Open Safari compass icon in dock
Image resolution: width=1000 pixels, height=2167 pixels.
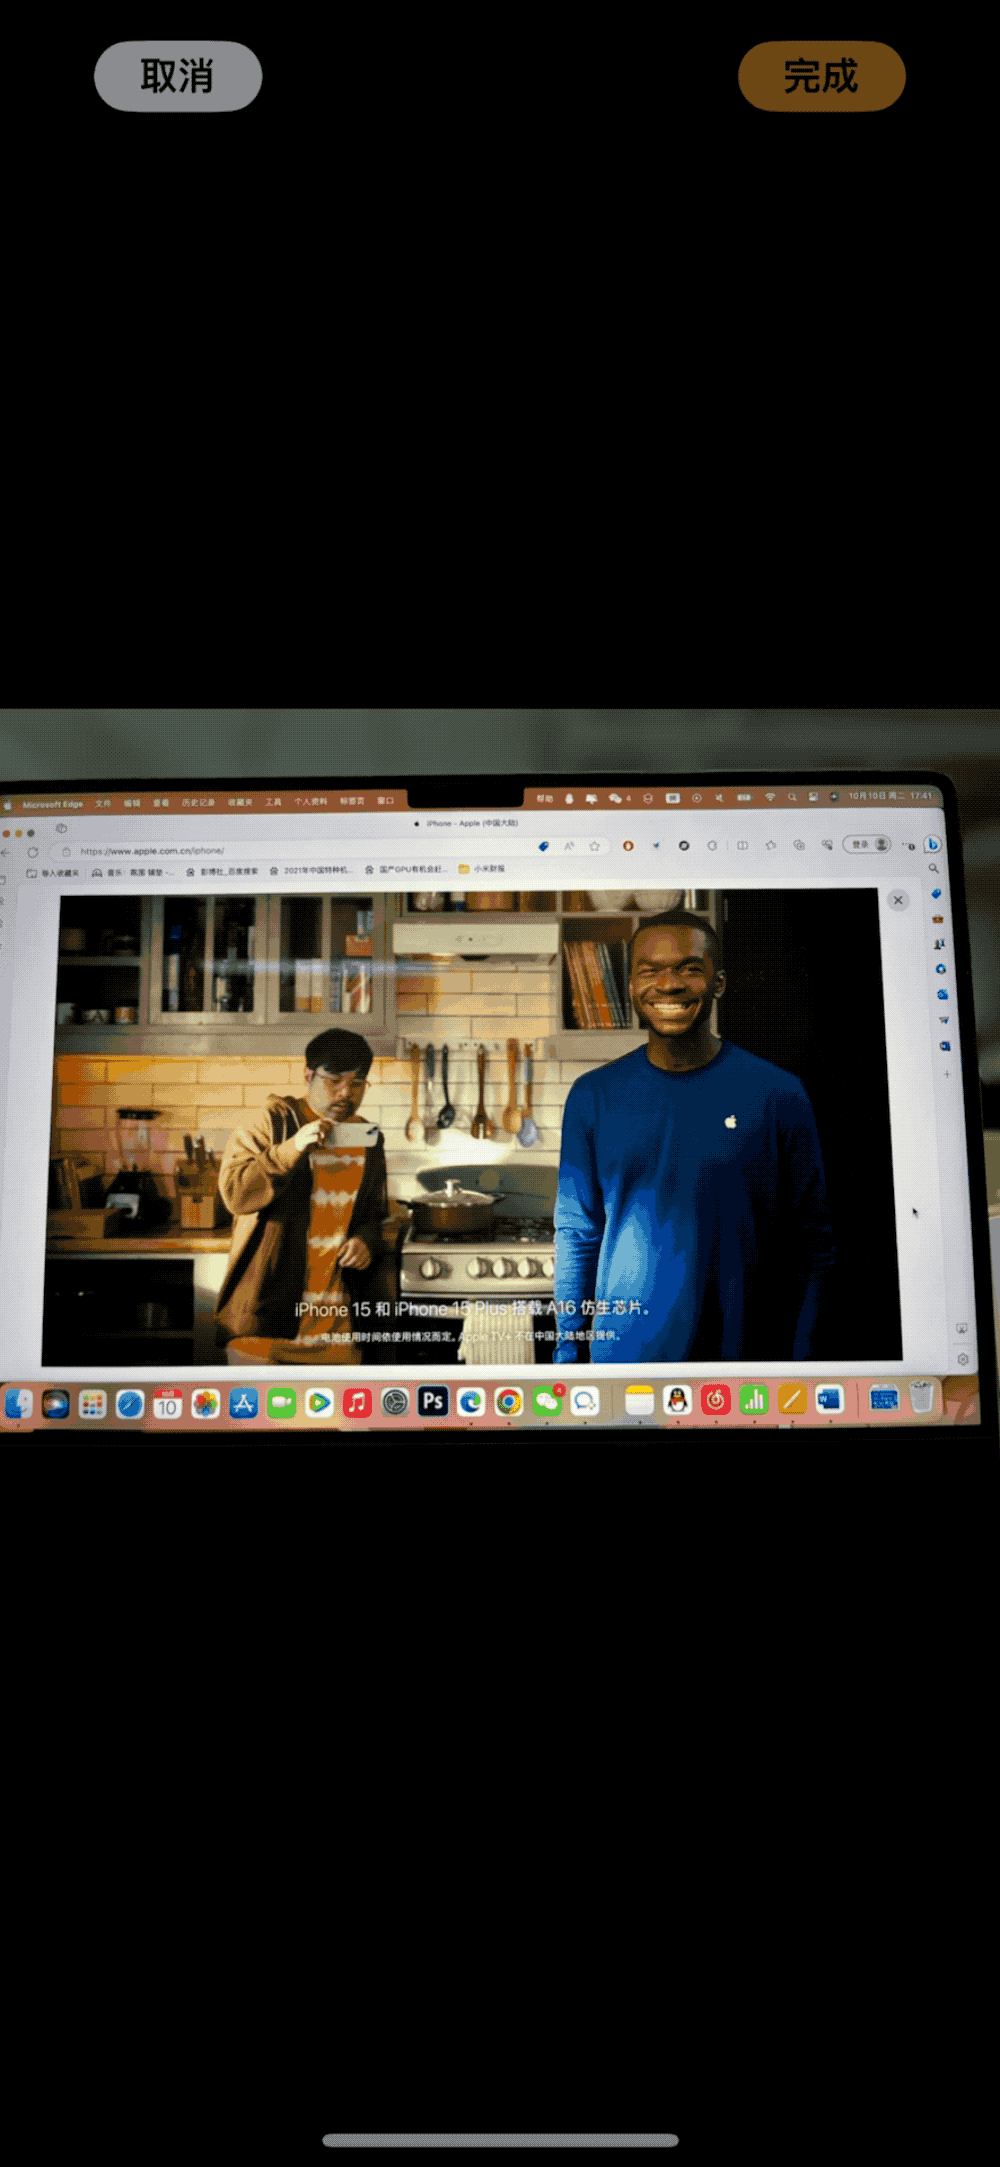click(130, 1404)
